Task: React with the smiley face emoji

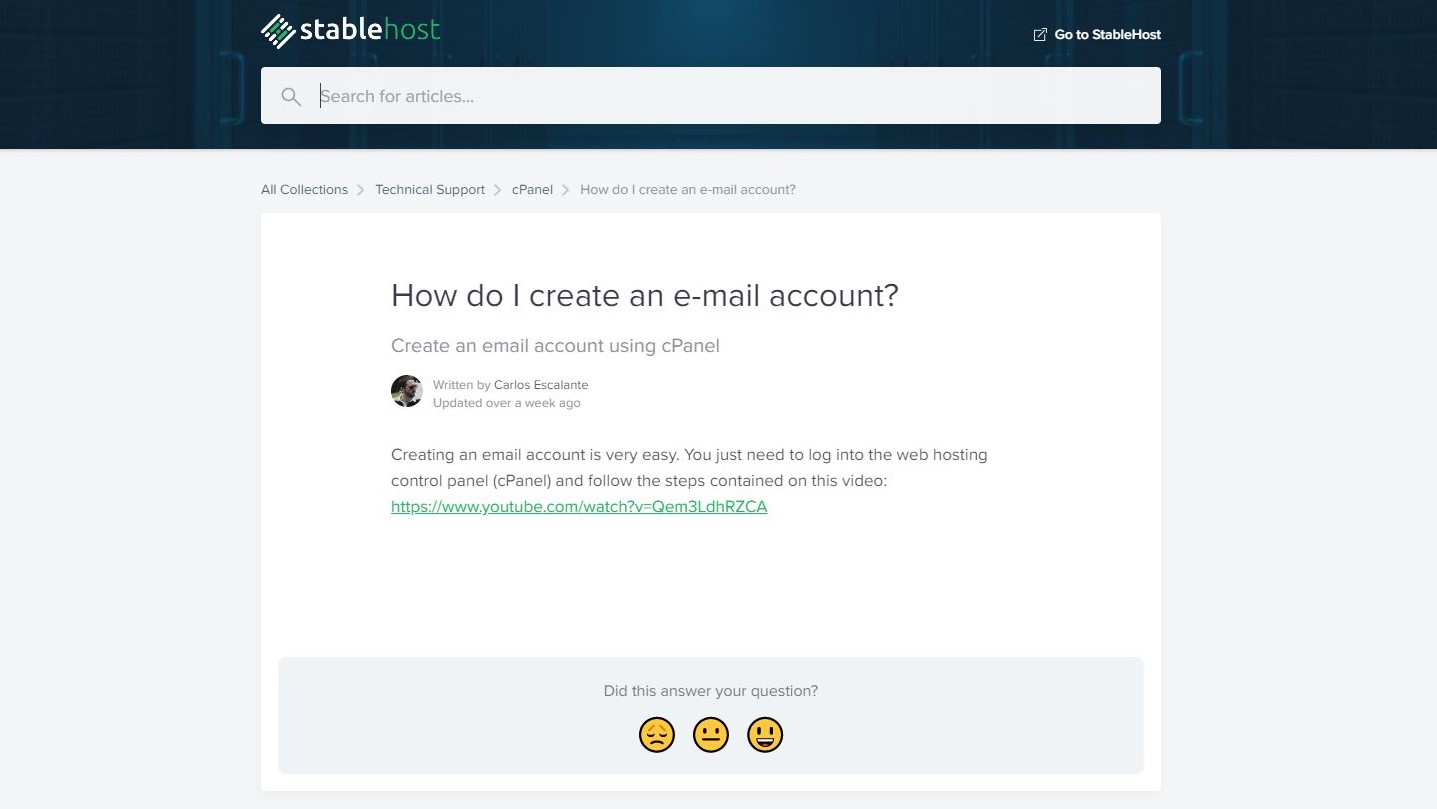Action: [765, 735]
